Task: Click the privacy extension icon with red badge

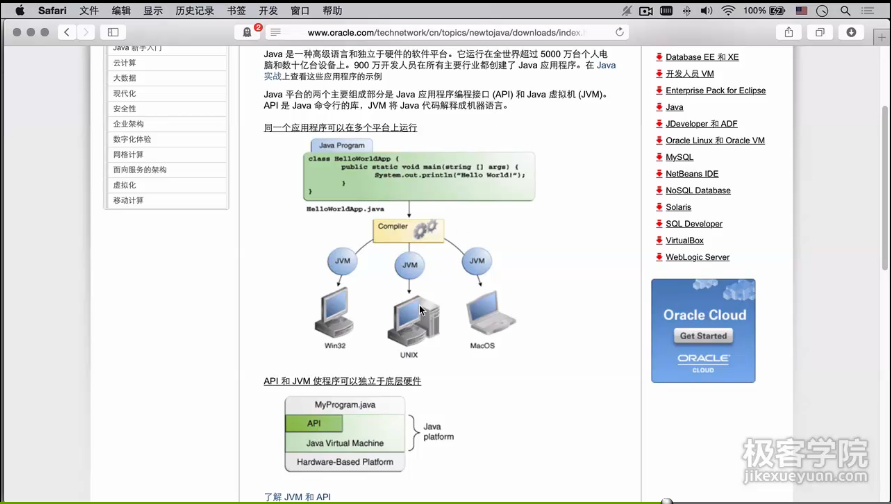Action: pyautogui.click(x=248, y=32)
